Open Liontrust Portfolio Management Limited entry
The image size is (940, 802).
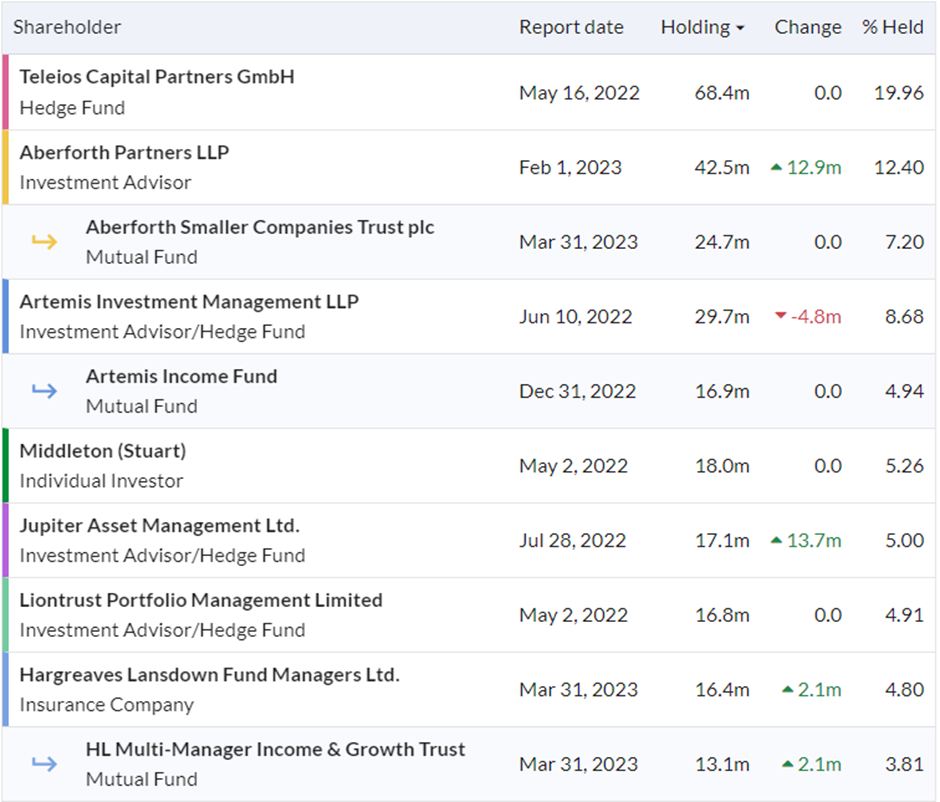201,600
